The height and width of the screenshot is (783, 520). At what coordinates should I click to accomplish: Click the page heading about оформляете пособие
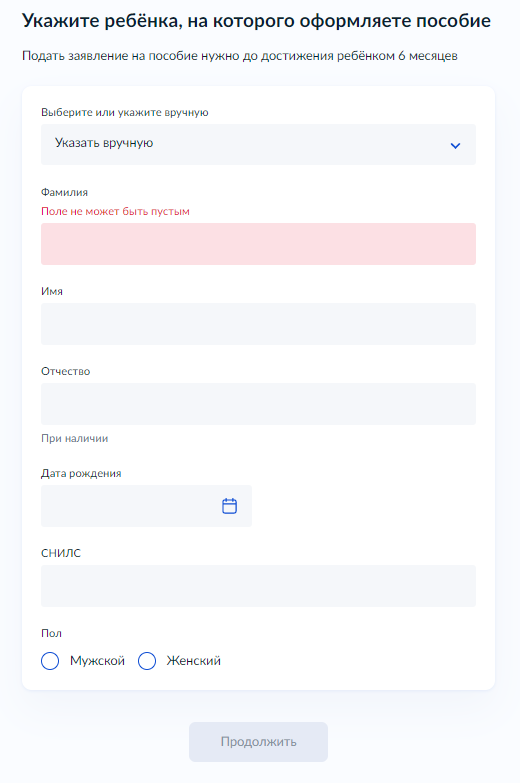[x=256, y=21]
